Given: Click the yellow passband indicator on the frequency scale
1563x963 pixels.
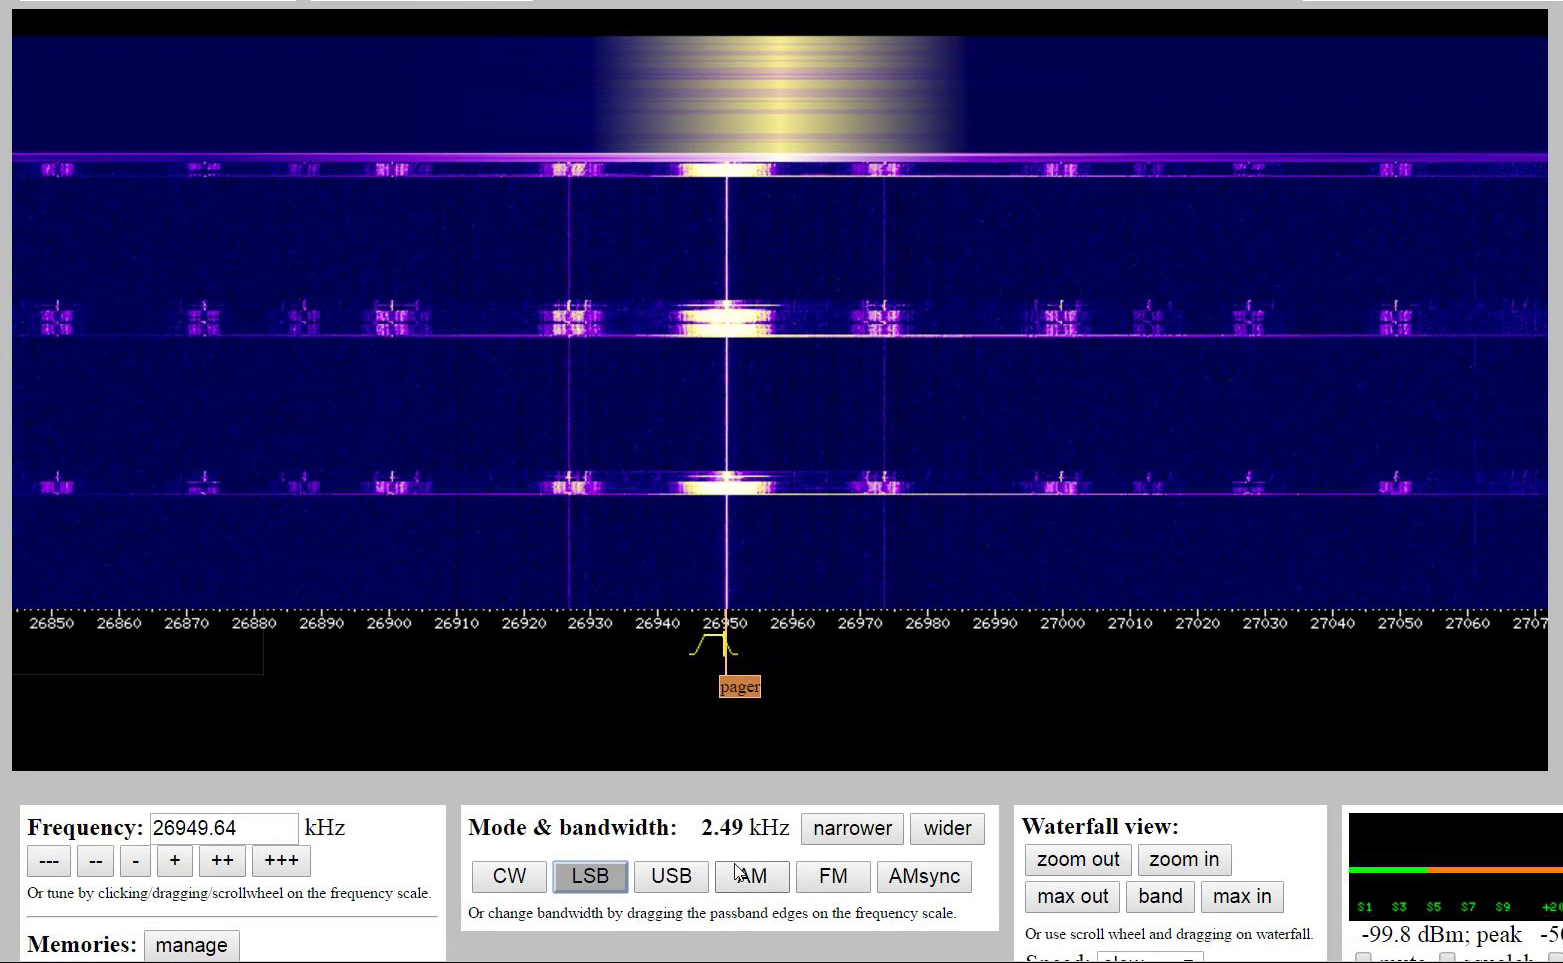Looking at the screenshot, I should 714,645.
